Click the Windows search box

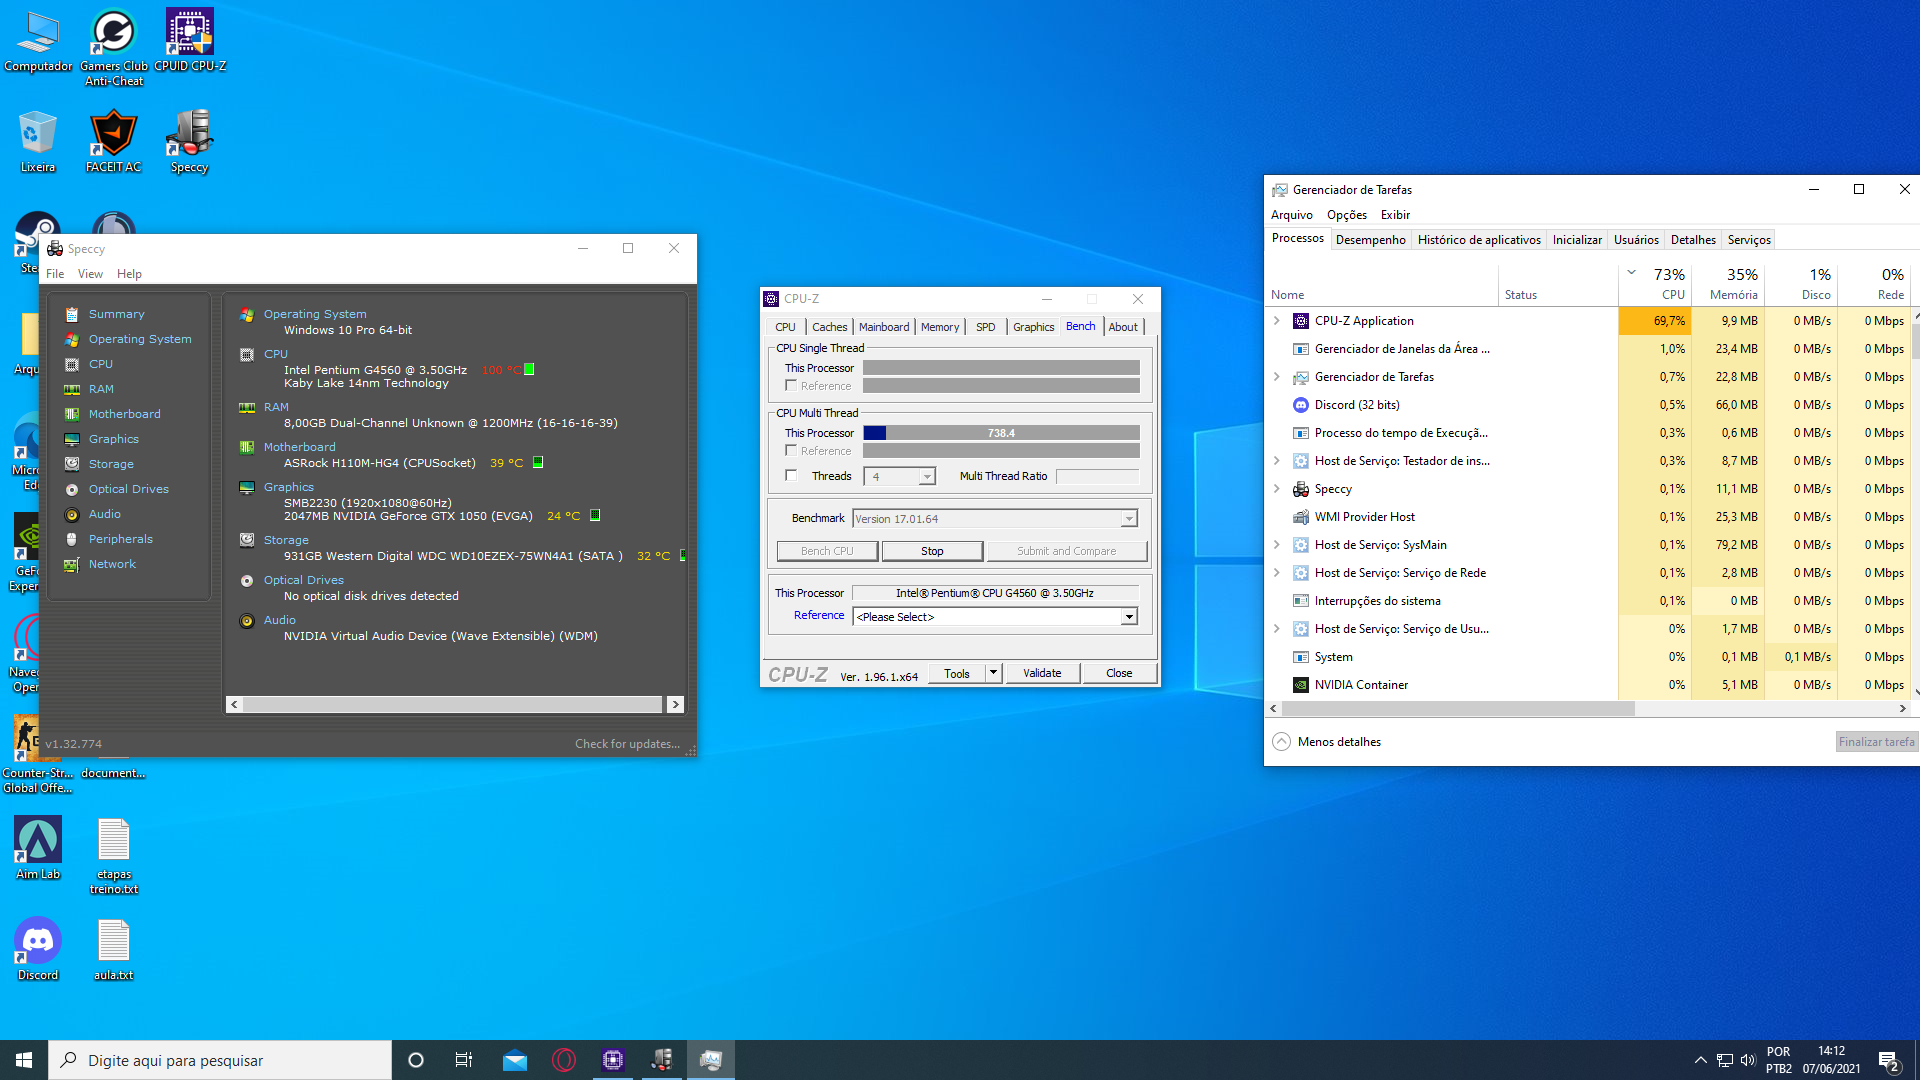click(x=220, y=1060)
